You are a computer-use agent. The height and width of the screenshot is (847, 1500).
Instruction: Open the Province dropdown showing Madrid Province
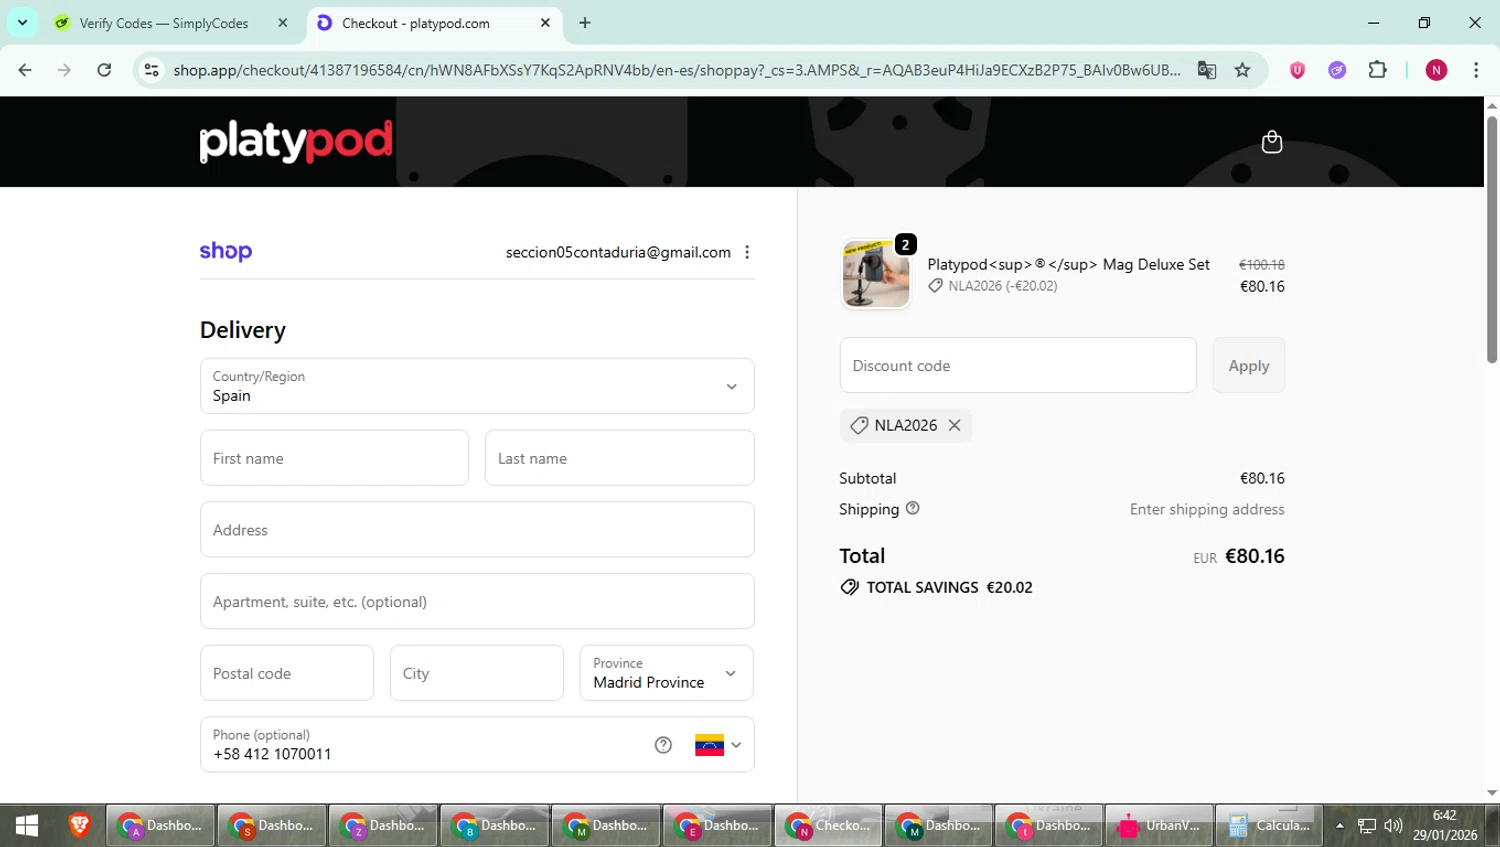tap(666, 673)
